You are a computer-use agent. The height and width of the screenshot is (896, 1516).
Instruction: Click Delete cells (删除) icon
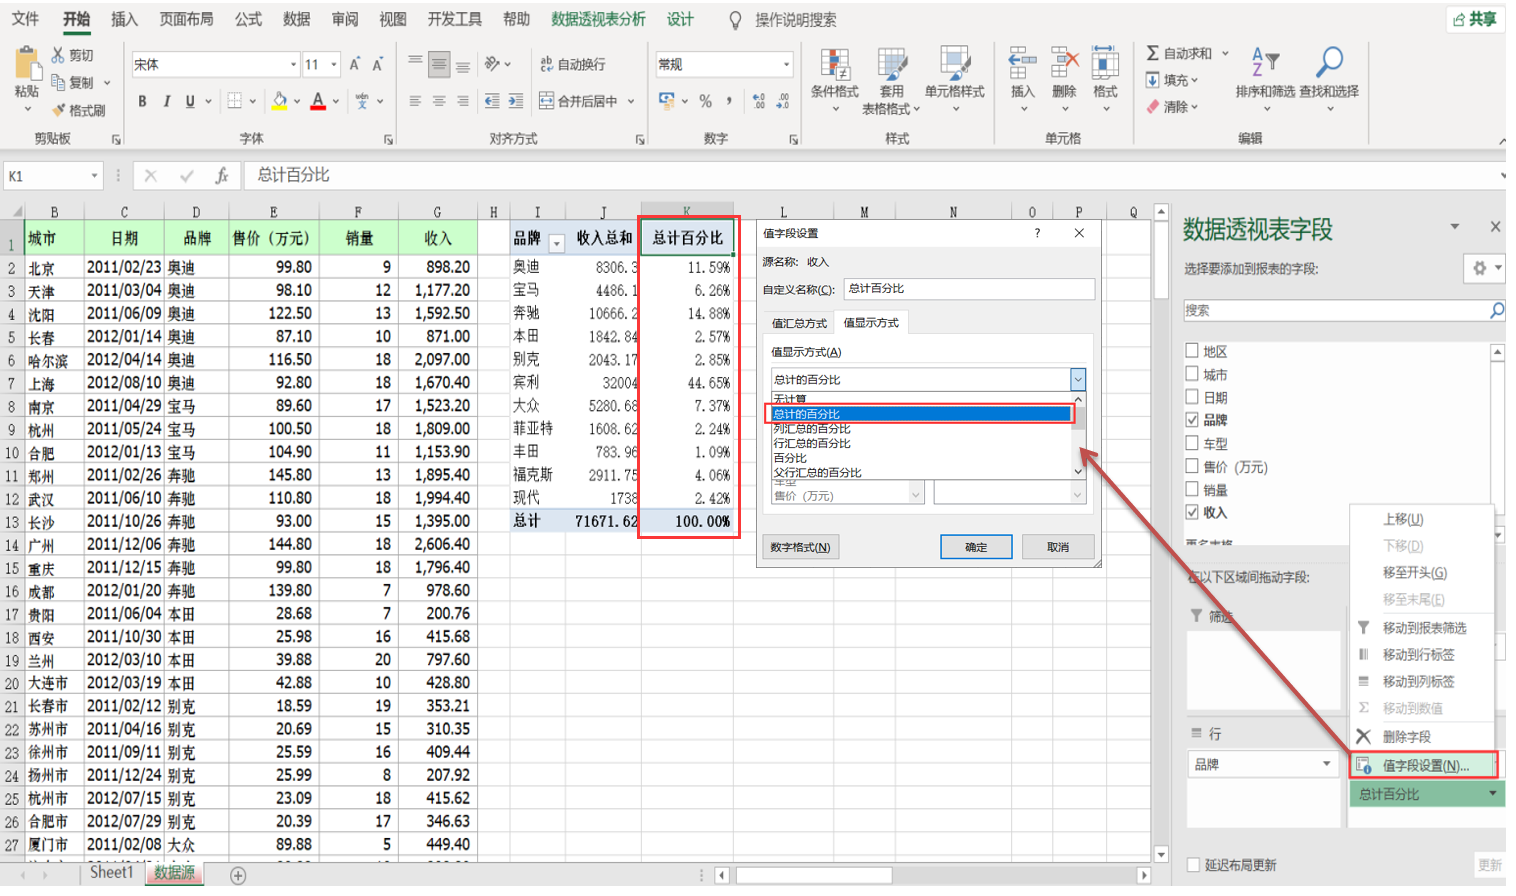[1064, 64]
